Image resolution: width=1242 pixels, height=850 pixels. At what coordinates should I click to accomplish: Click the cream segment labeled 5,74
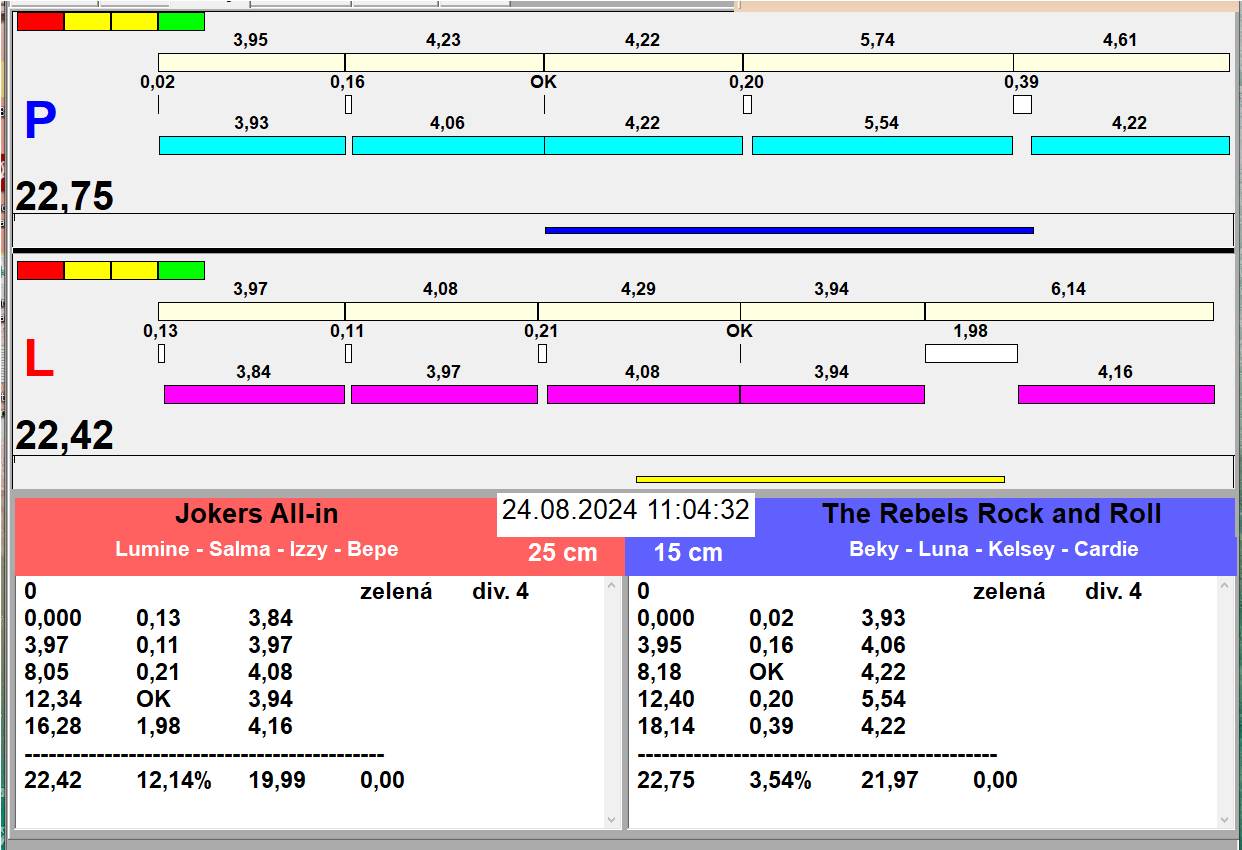(877, 62)
